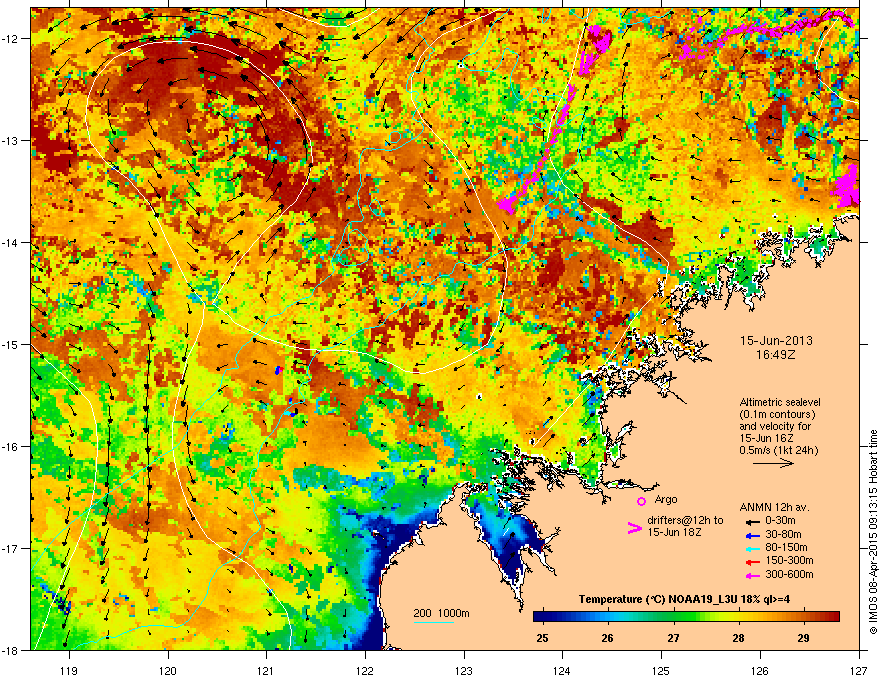Click longitude axis label 121
The image size is (880, 680).
pos(266,670)
